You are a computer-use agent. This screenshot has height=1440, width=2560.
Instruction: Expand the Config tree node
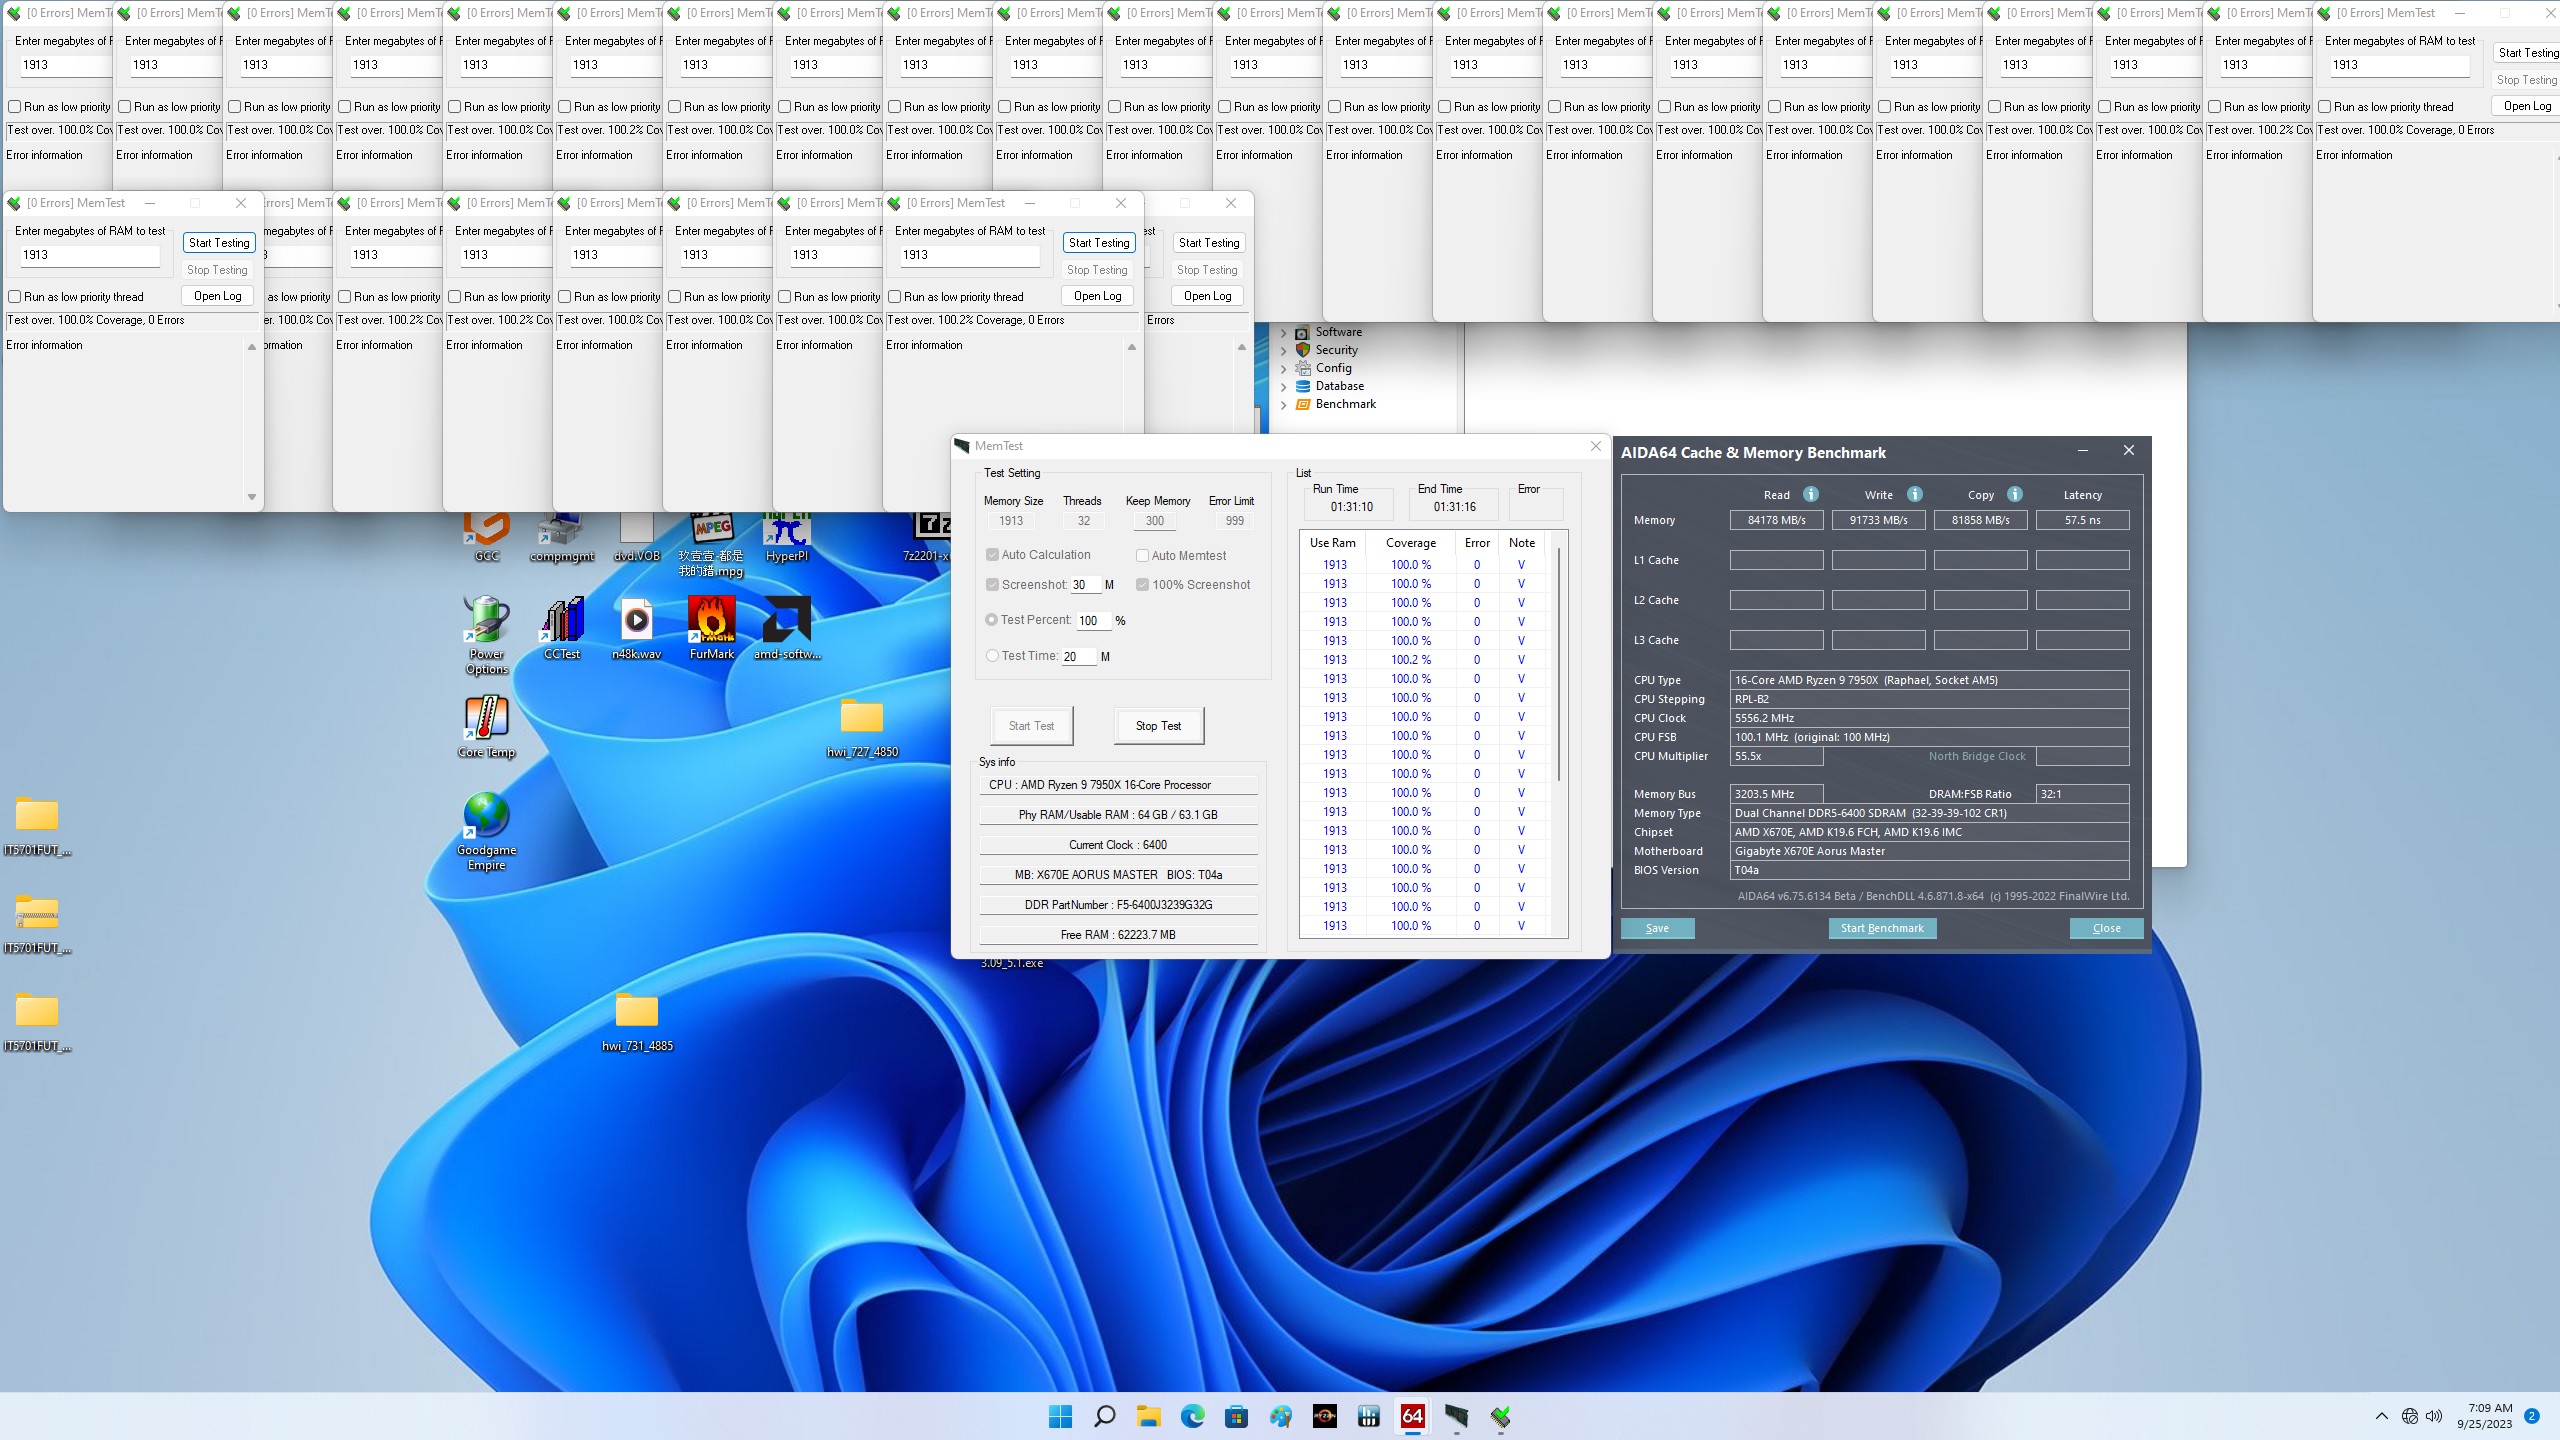click(x=1284, y=369)
